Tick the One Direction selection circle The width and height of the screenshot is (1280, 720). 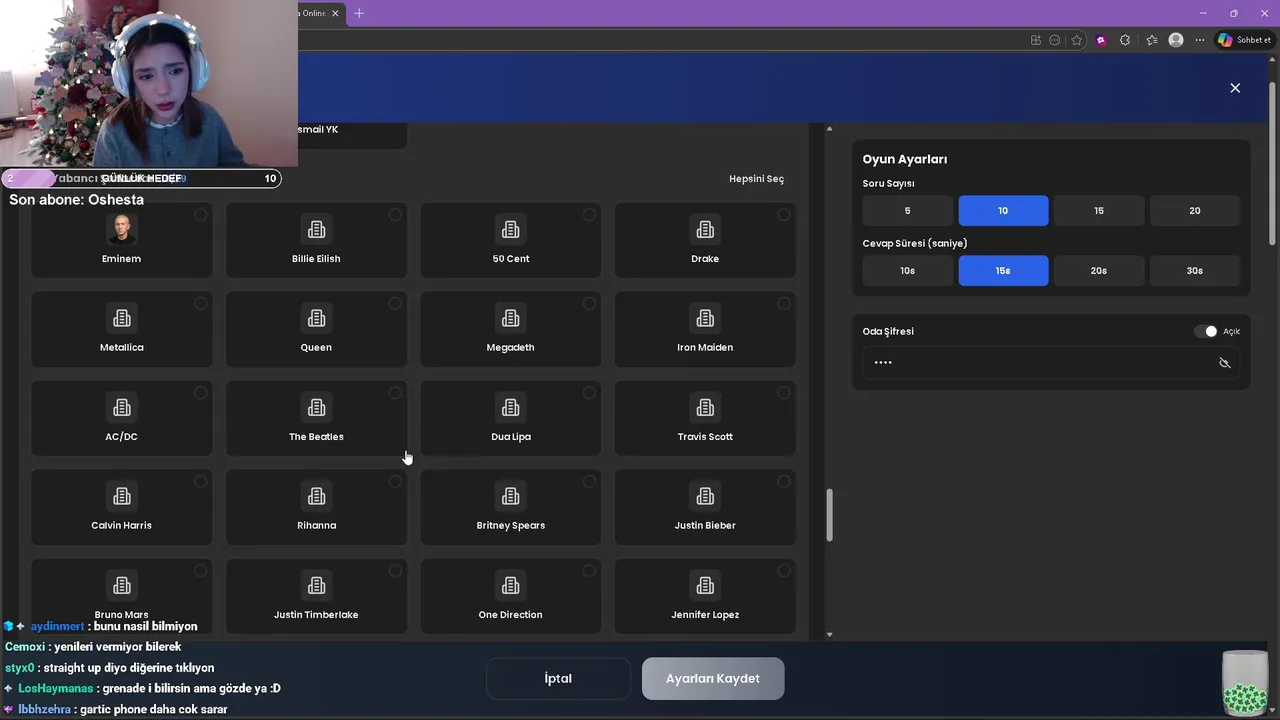point(589,571)
